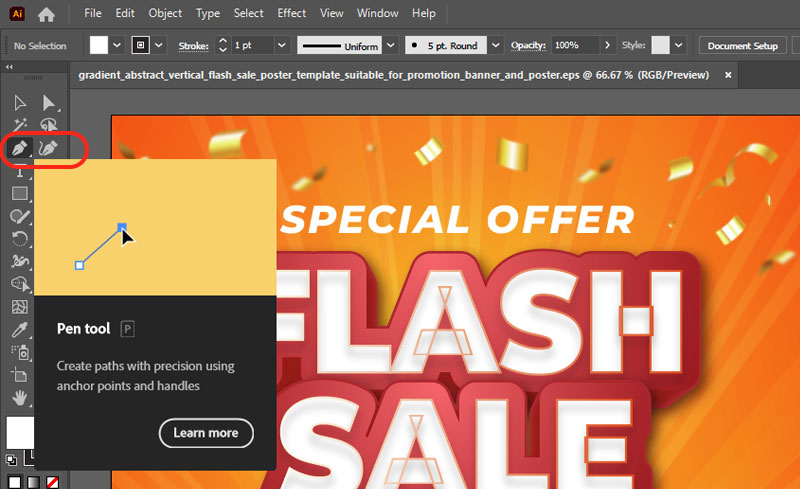Viewport: 800px width, 489px height.
Task: Pick the Magic Wand tool
Action: [x=19, y=125]
